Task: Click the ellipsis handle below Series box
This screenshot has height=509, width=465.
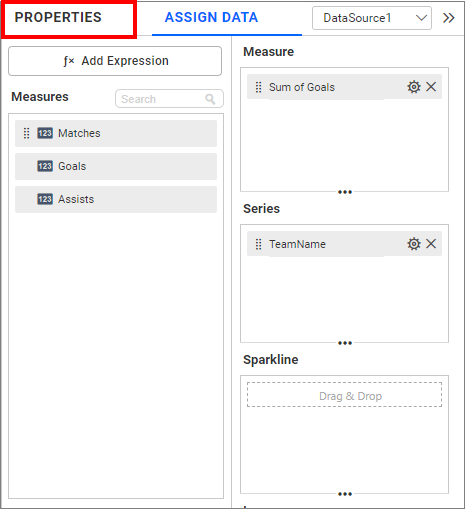Action: pyautogui.click(x=345, y=343)
